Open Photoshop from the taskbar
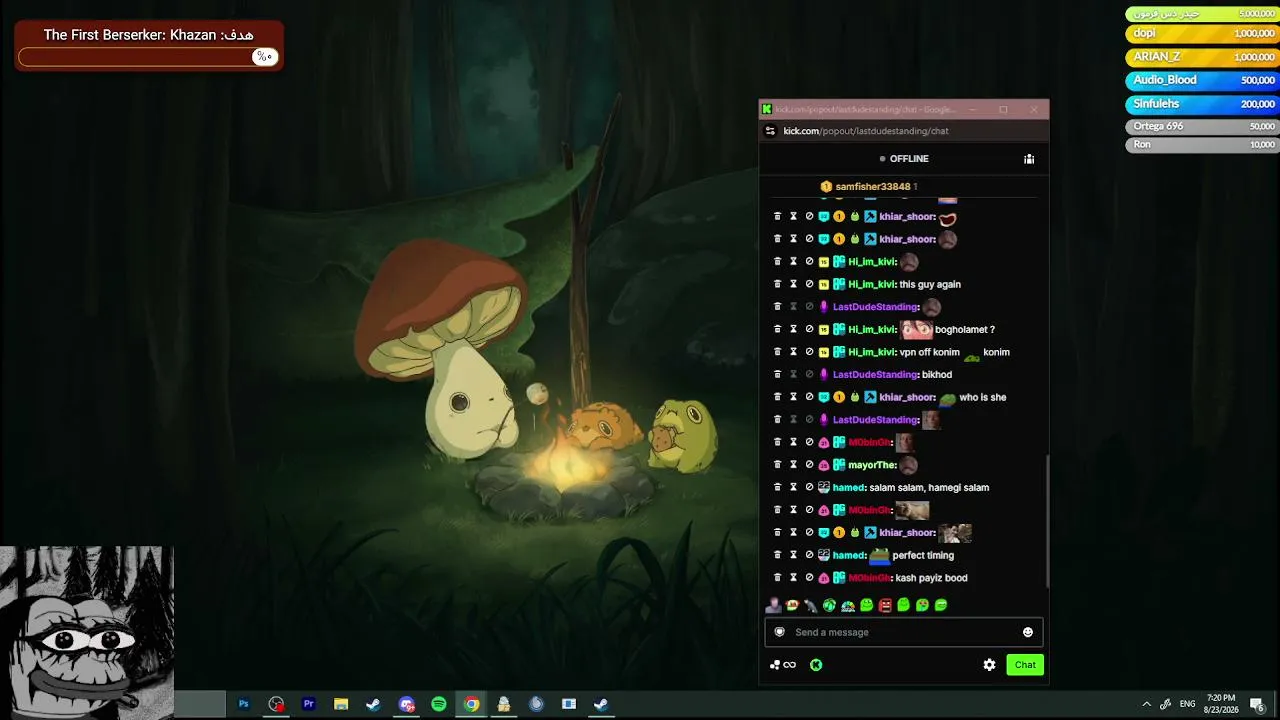This screenshot has height=720, width=1280. (x=243, y=704)
